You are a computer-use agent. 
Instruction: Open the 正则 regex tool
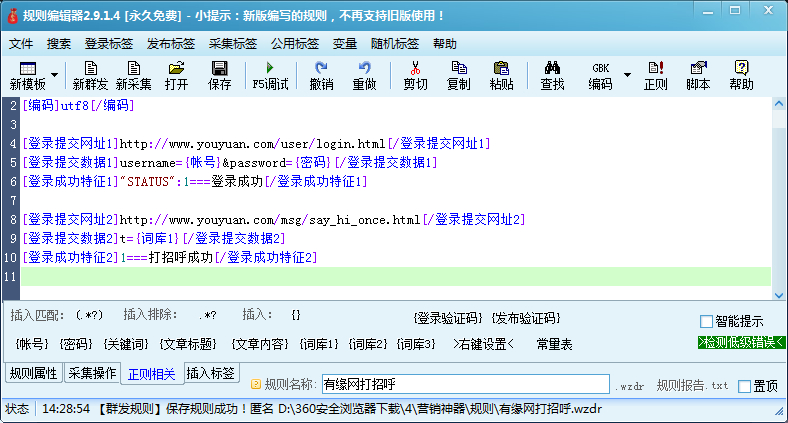point(655,75)
